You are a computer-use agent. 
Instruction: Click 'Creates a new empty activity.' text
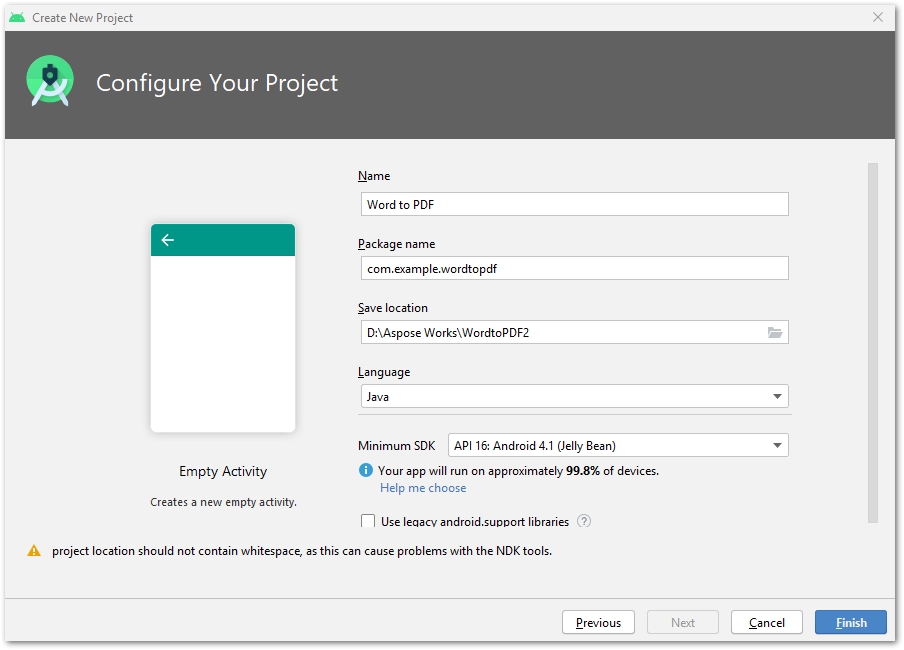point(223,502)
